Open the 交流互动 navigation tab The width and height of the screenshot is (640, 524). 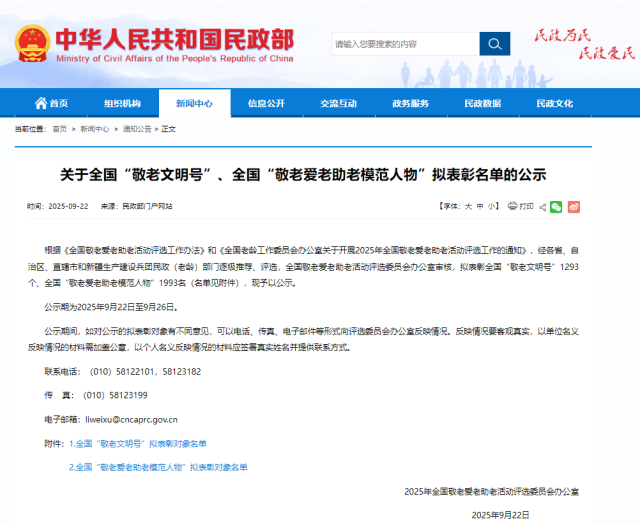338,103
